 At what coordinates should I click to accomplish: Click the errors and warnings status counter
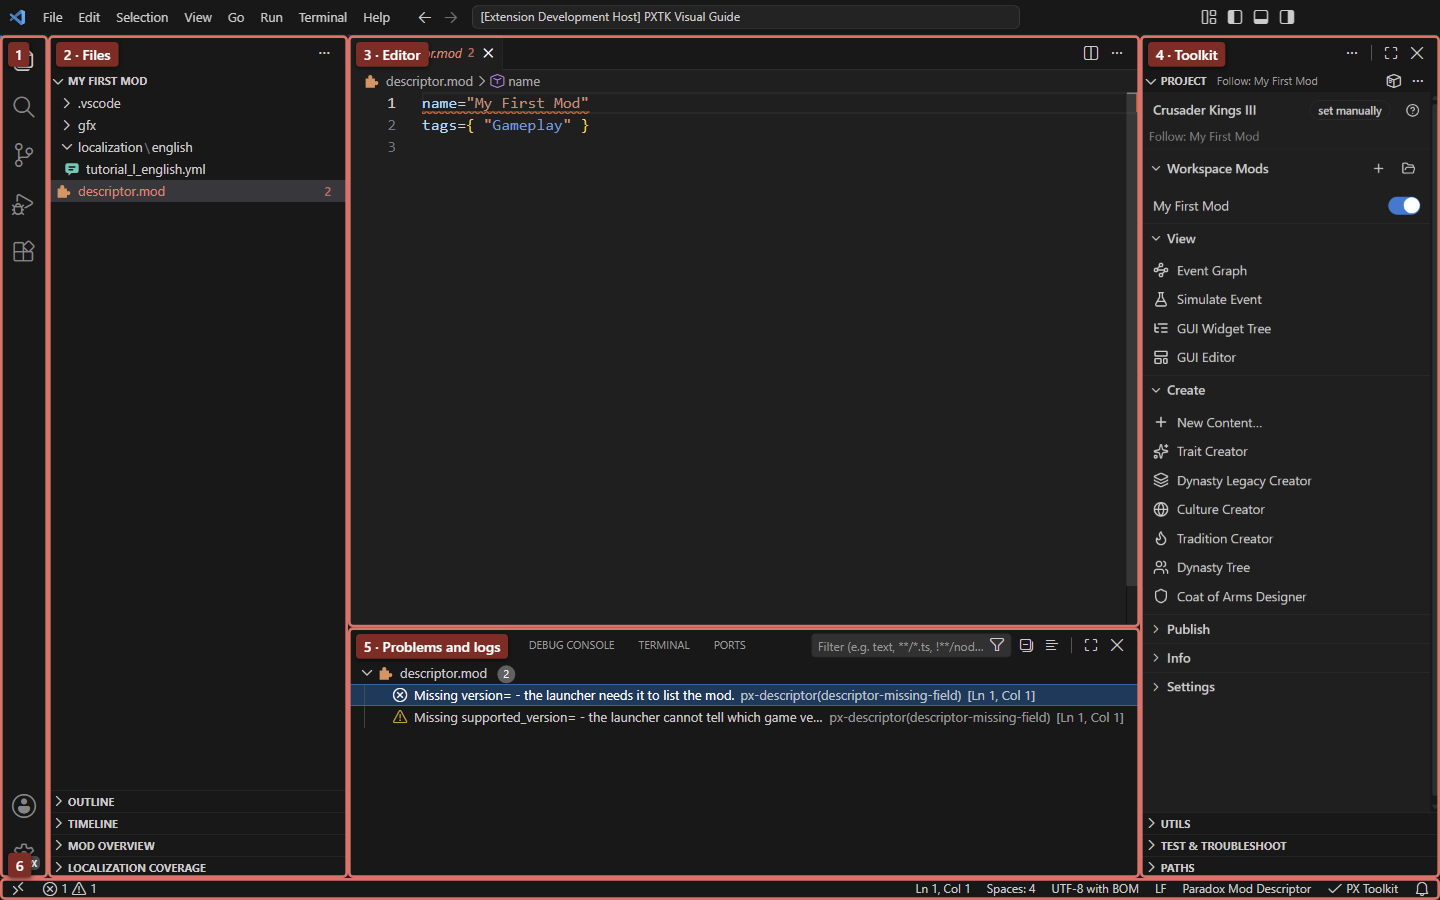point(70,889)
